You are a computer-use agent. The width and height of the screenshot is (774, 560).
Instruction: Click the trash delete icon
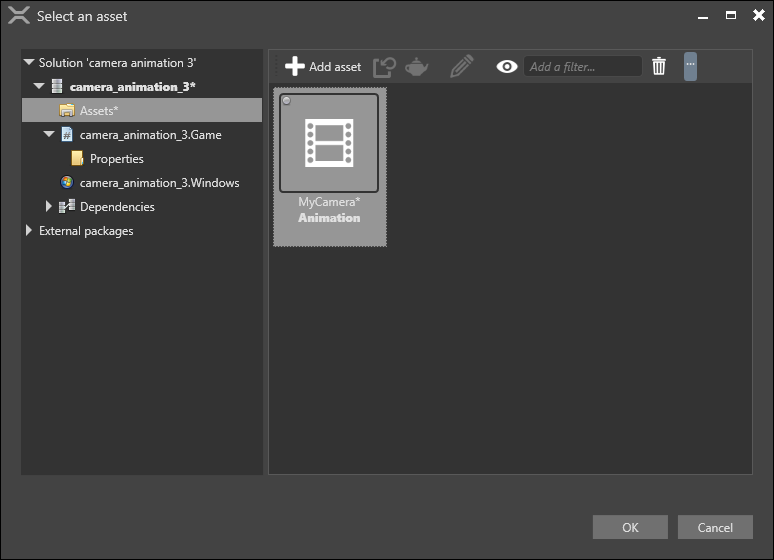(x=659, y=67)
